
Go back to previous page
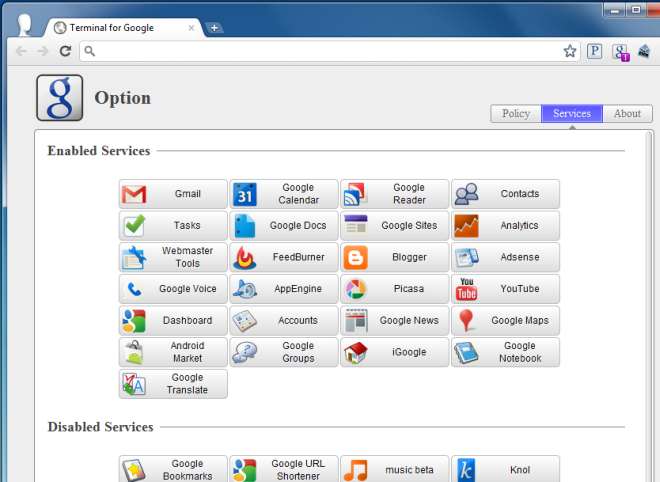tap(21, 51)
